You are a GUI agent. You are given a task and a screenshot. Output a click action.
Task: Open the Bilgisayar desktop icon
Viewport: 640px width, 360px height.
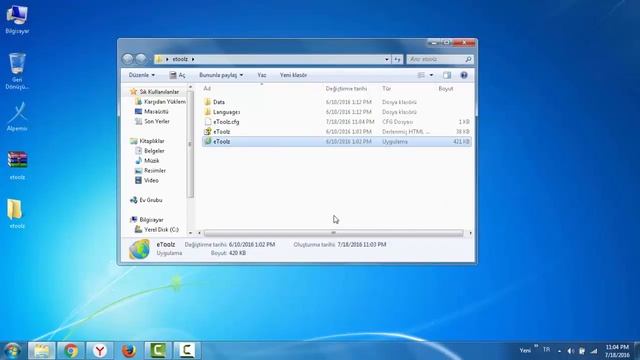pos(17,19)
